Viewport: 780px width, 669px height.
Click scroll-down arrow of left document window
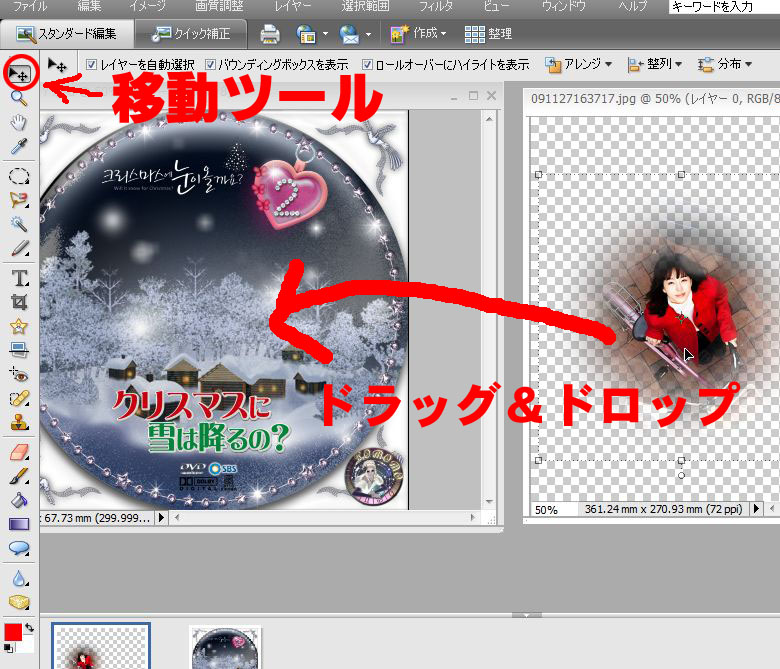click(489, 501)
